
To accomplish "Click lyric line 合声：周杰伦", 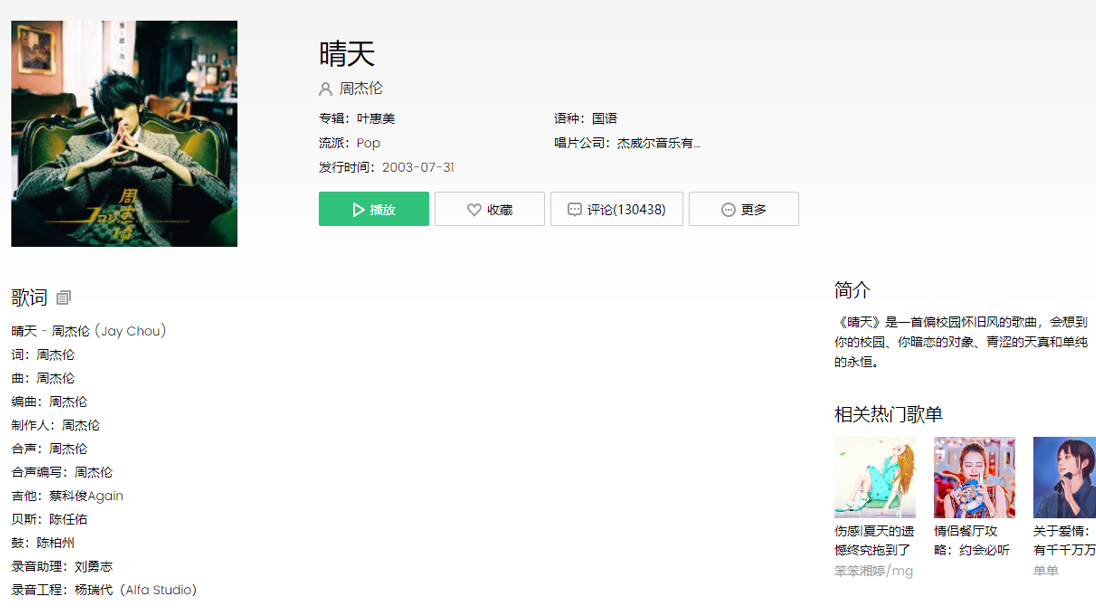I will pyautogui.click(x=49, y=449).
